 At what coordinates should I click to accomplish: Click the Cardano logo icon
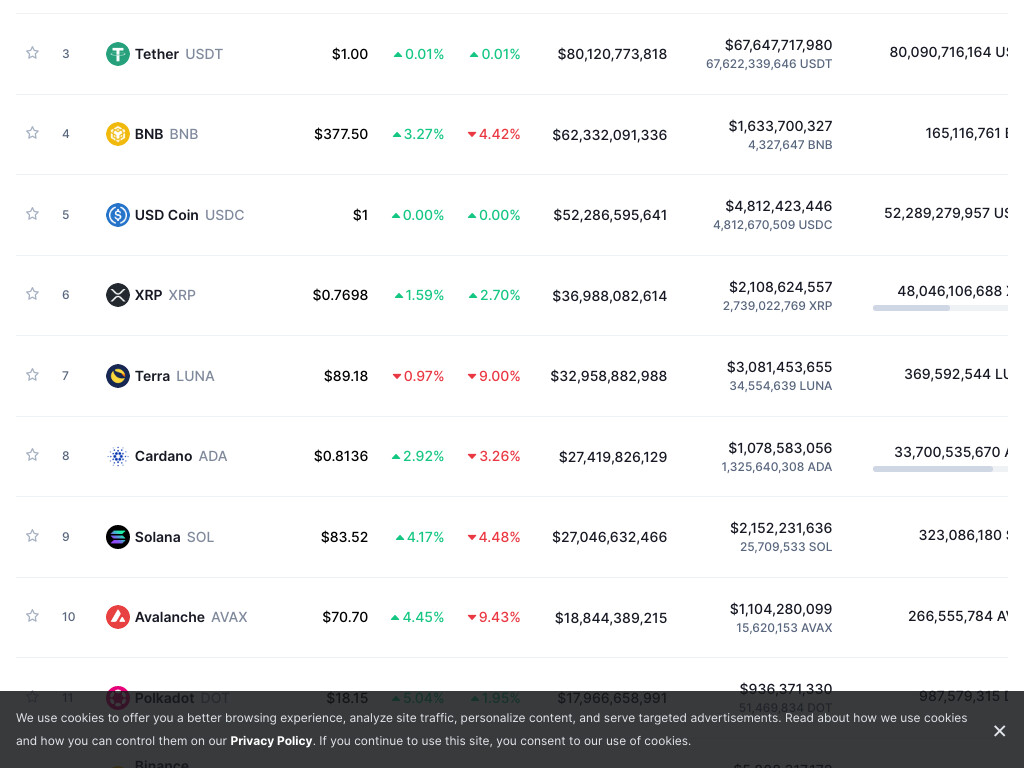pyautogui.click(x=118, y=456)
